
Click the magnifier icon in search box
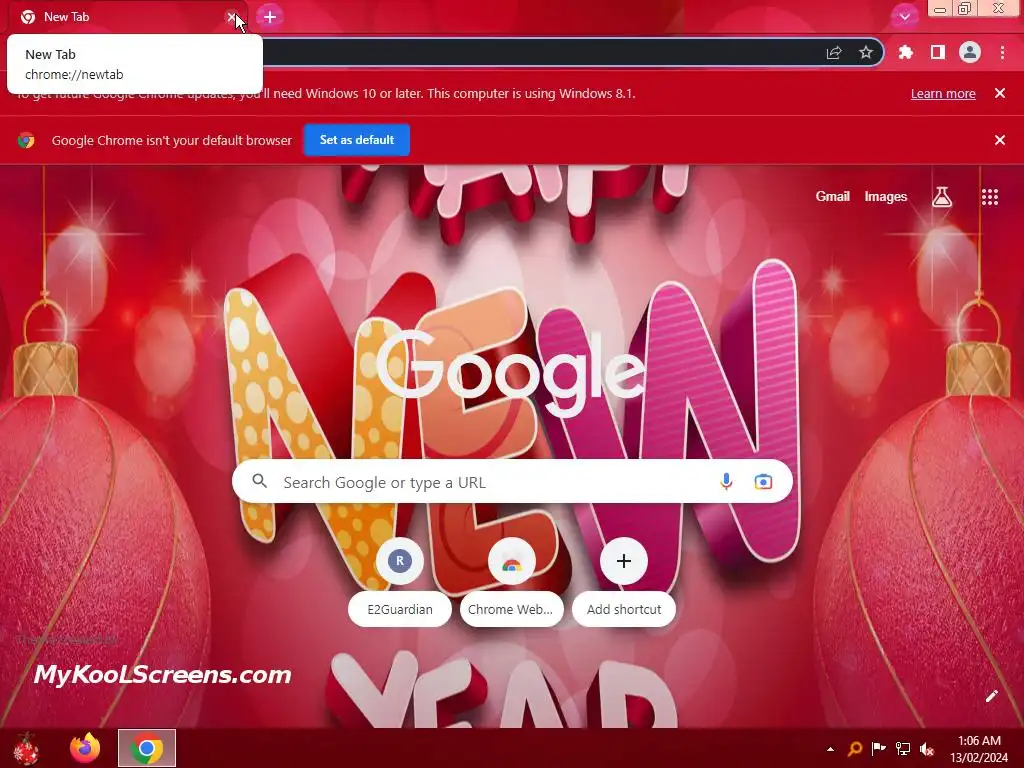[259, 481]
